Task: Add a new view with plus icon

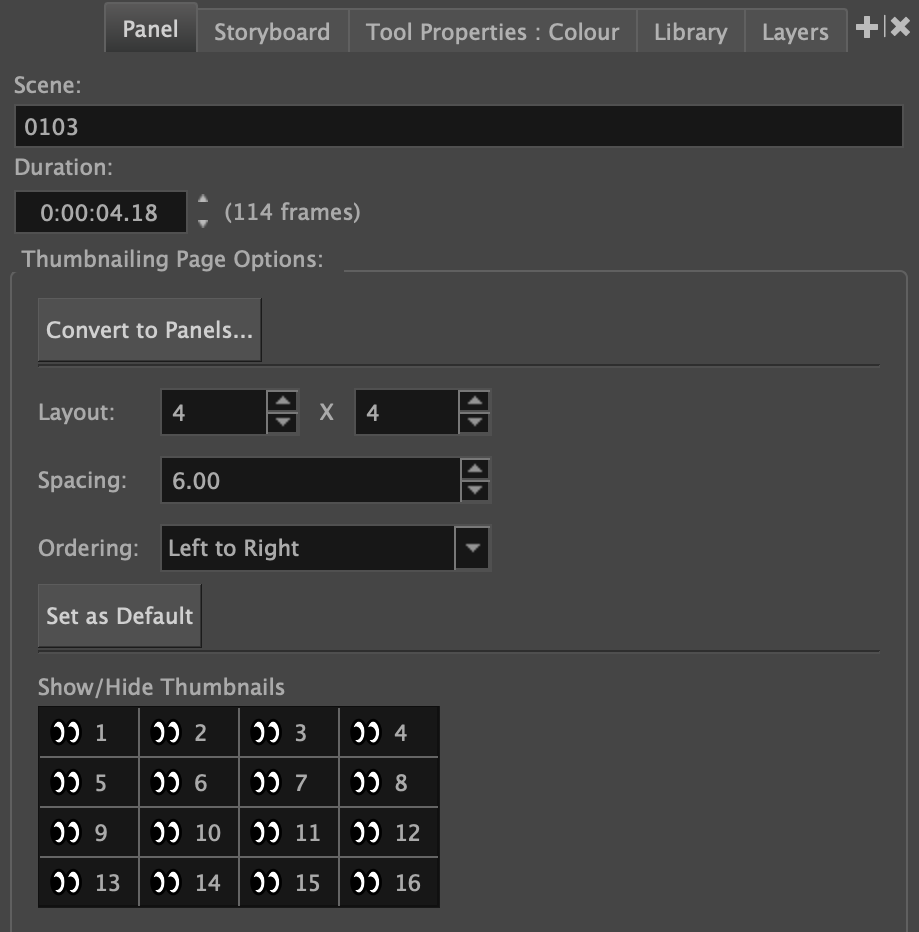Action: pos(866,28)
